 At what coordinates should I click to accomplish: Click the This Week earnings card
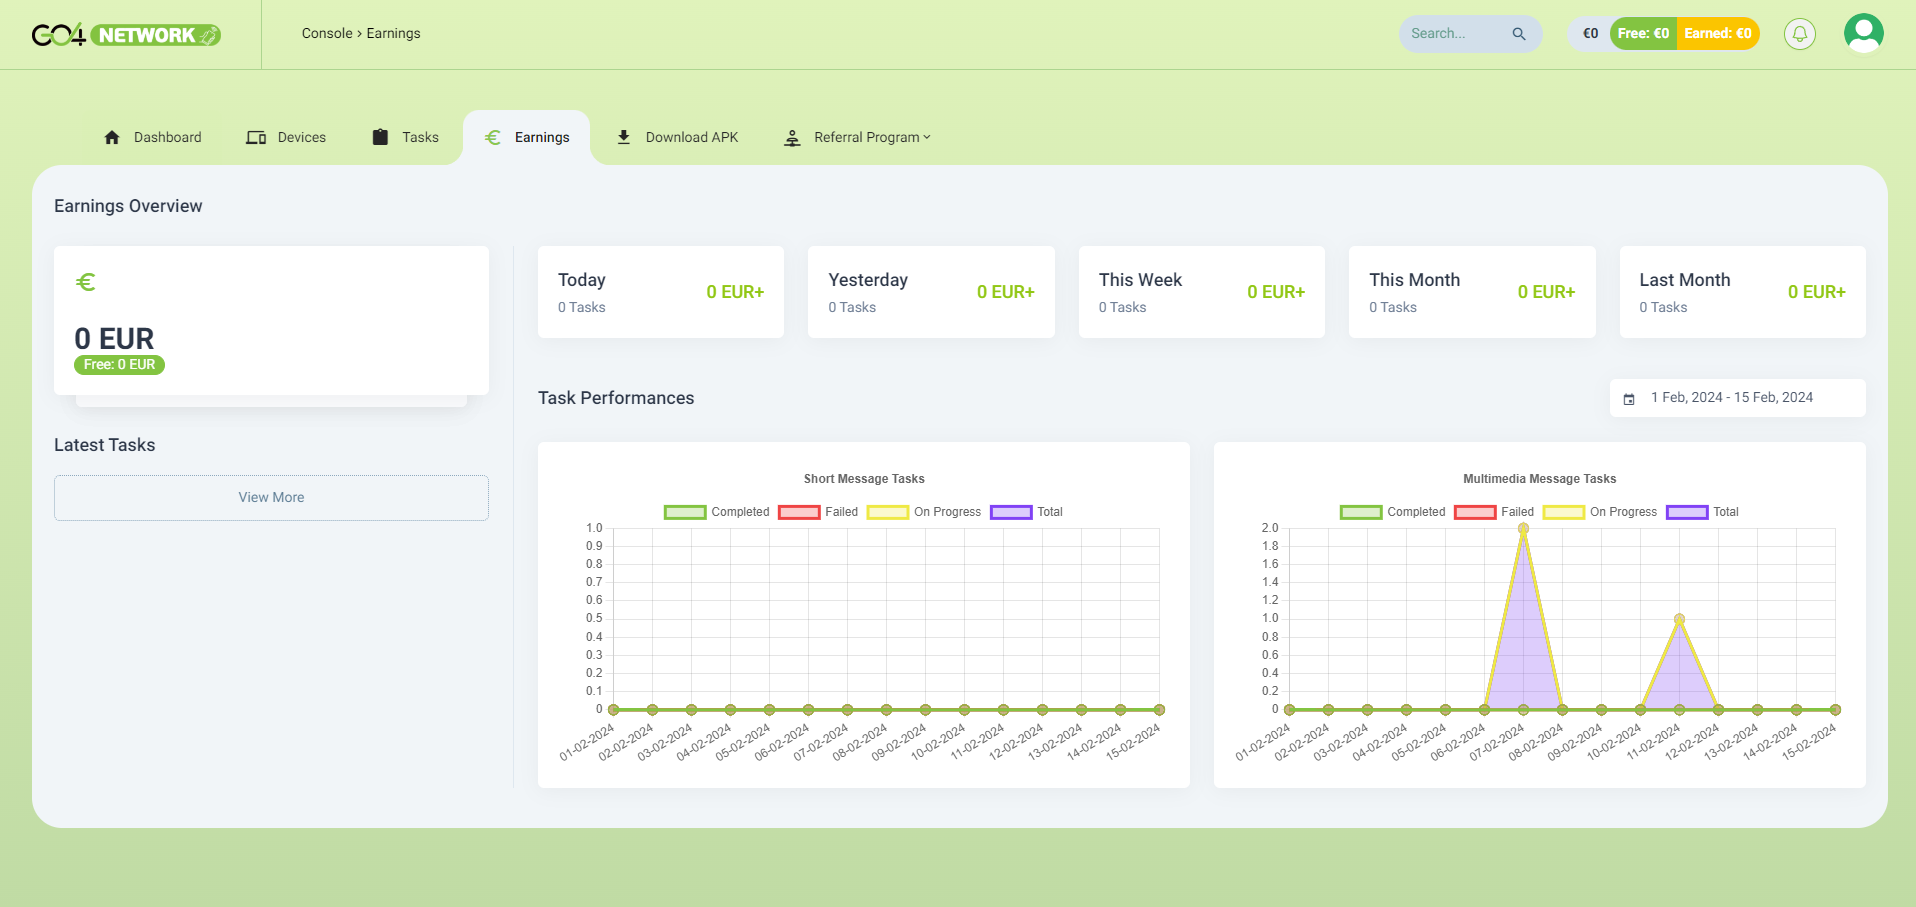tap(1202, 292)
